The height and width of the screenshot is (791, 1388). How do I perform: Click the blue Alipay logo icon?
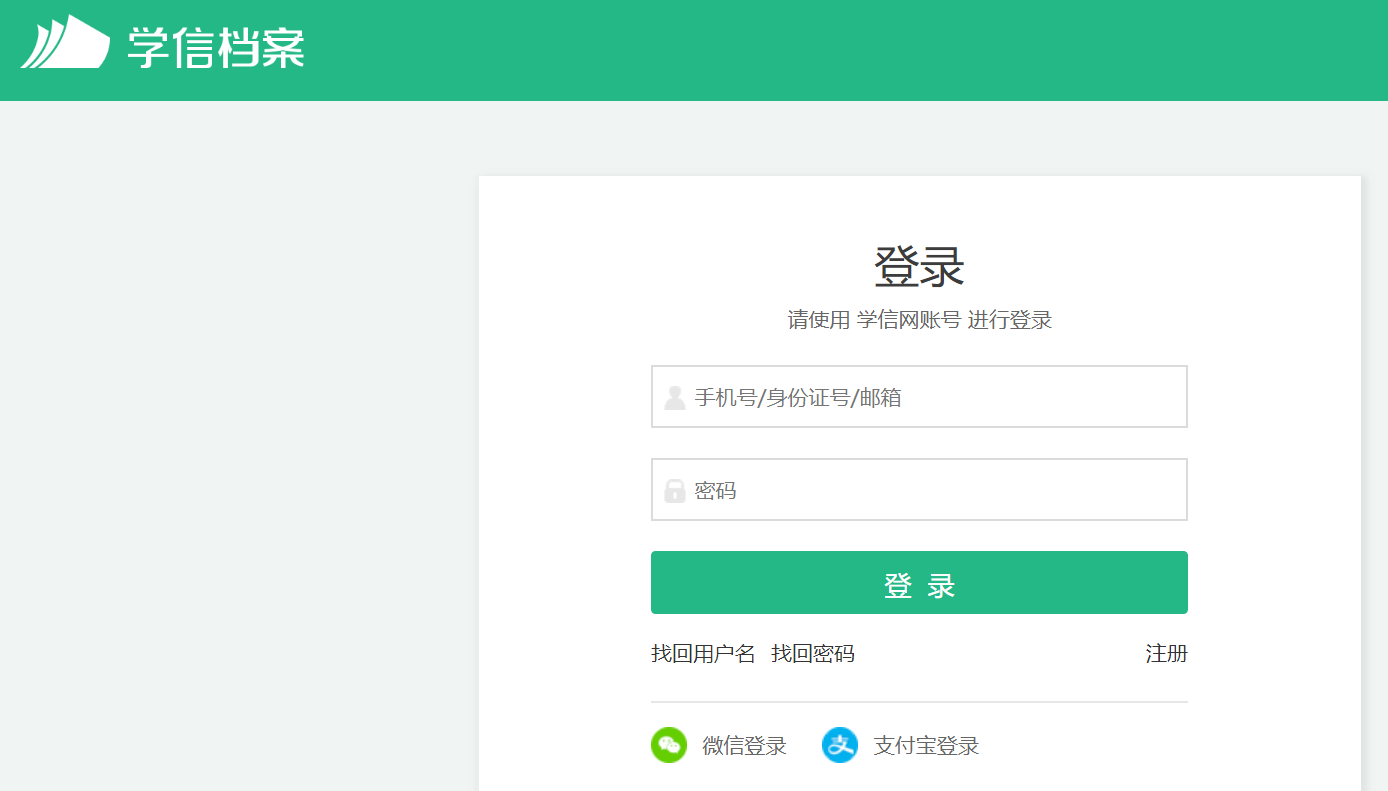pyautogui.click(x=840, y=745)
